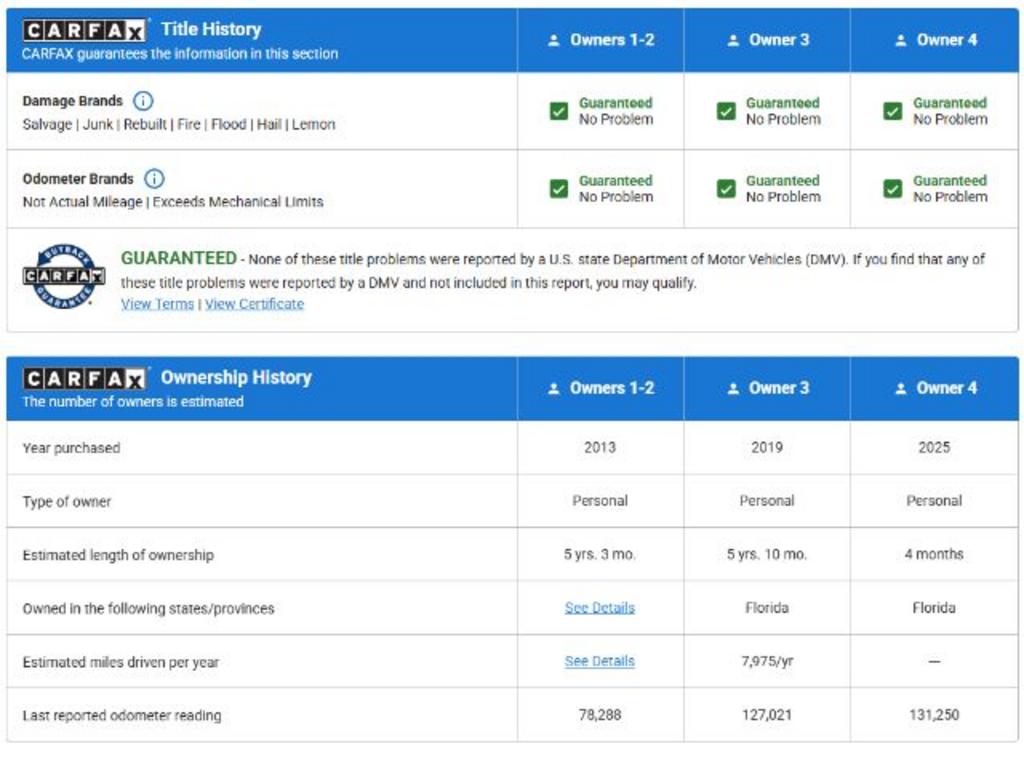Click the 5 yrs. 10 mo. value
Screen dimensions: 1024x757
(767, 555)
